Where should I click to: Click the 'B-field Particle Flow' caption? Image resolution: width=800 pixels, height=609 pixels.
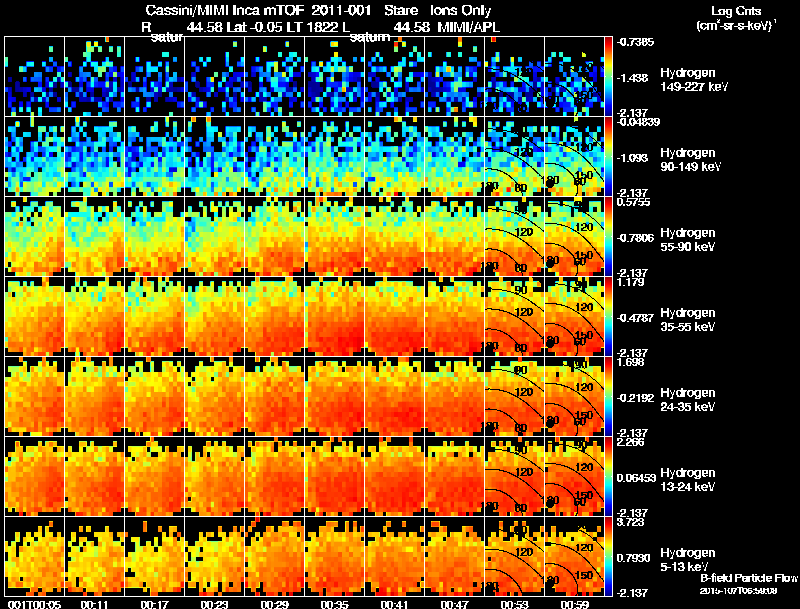tap(748, 578)
